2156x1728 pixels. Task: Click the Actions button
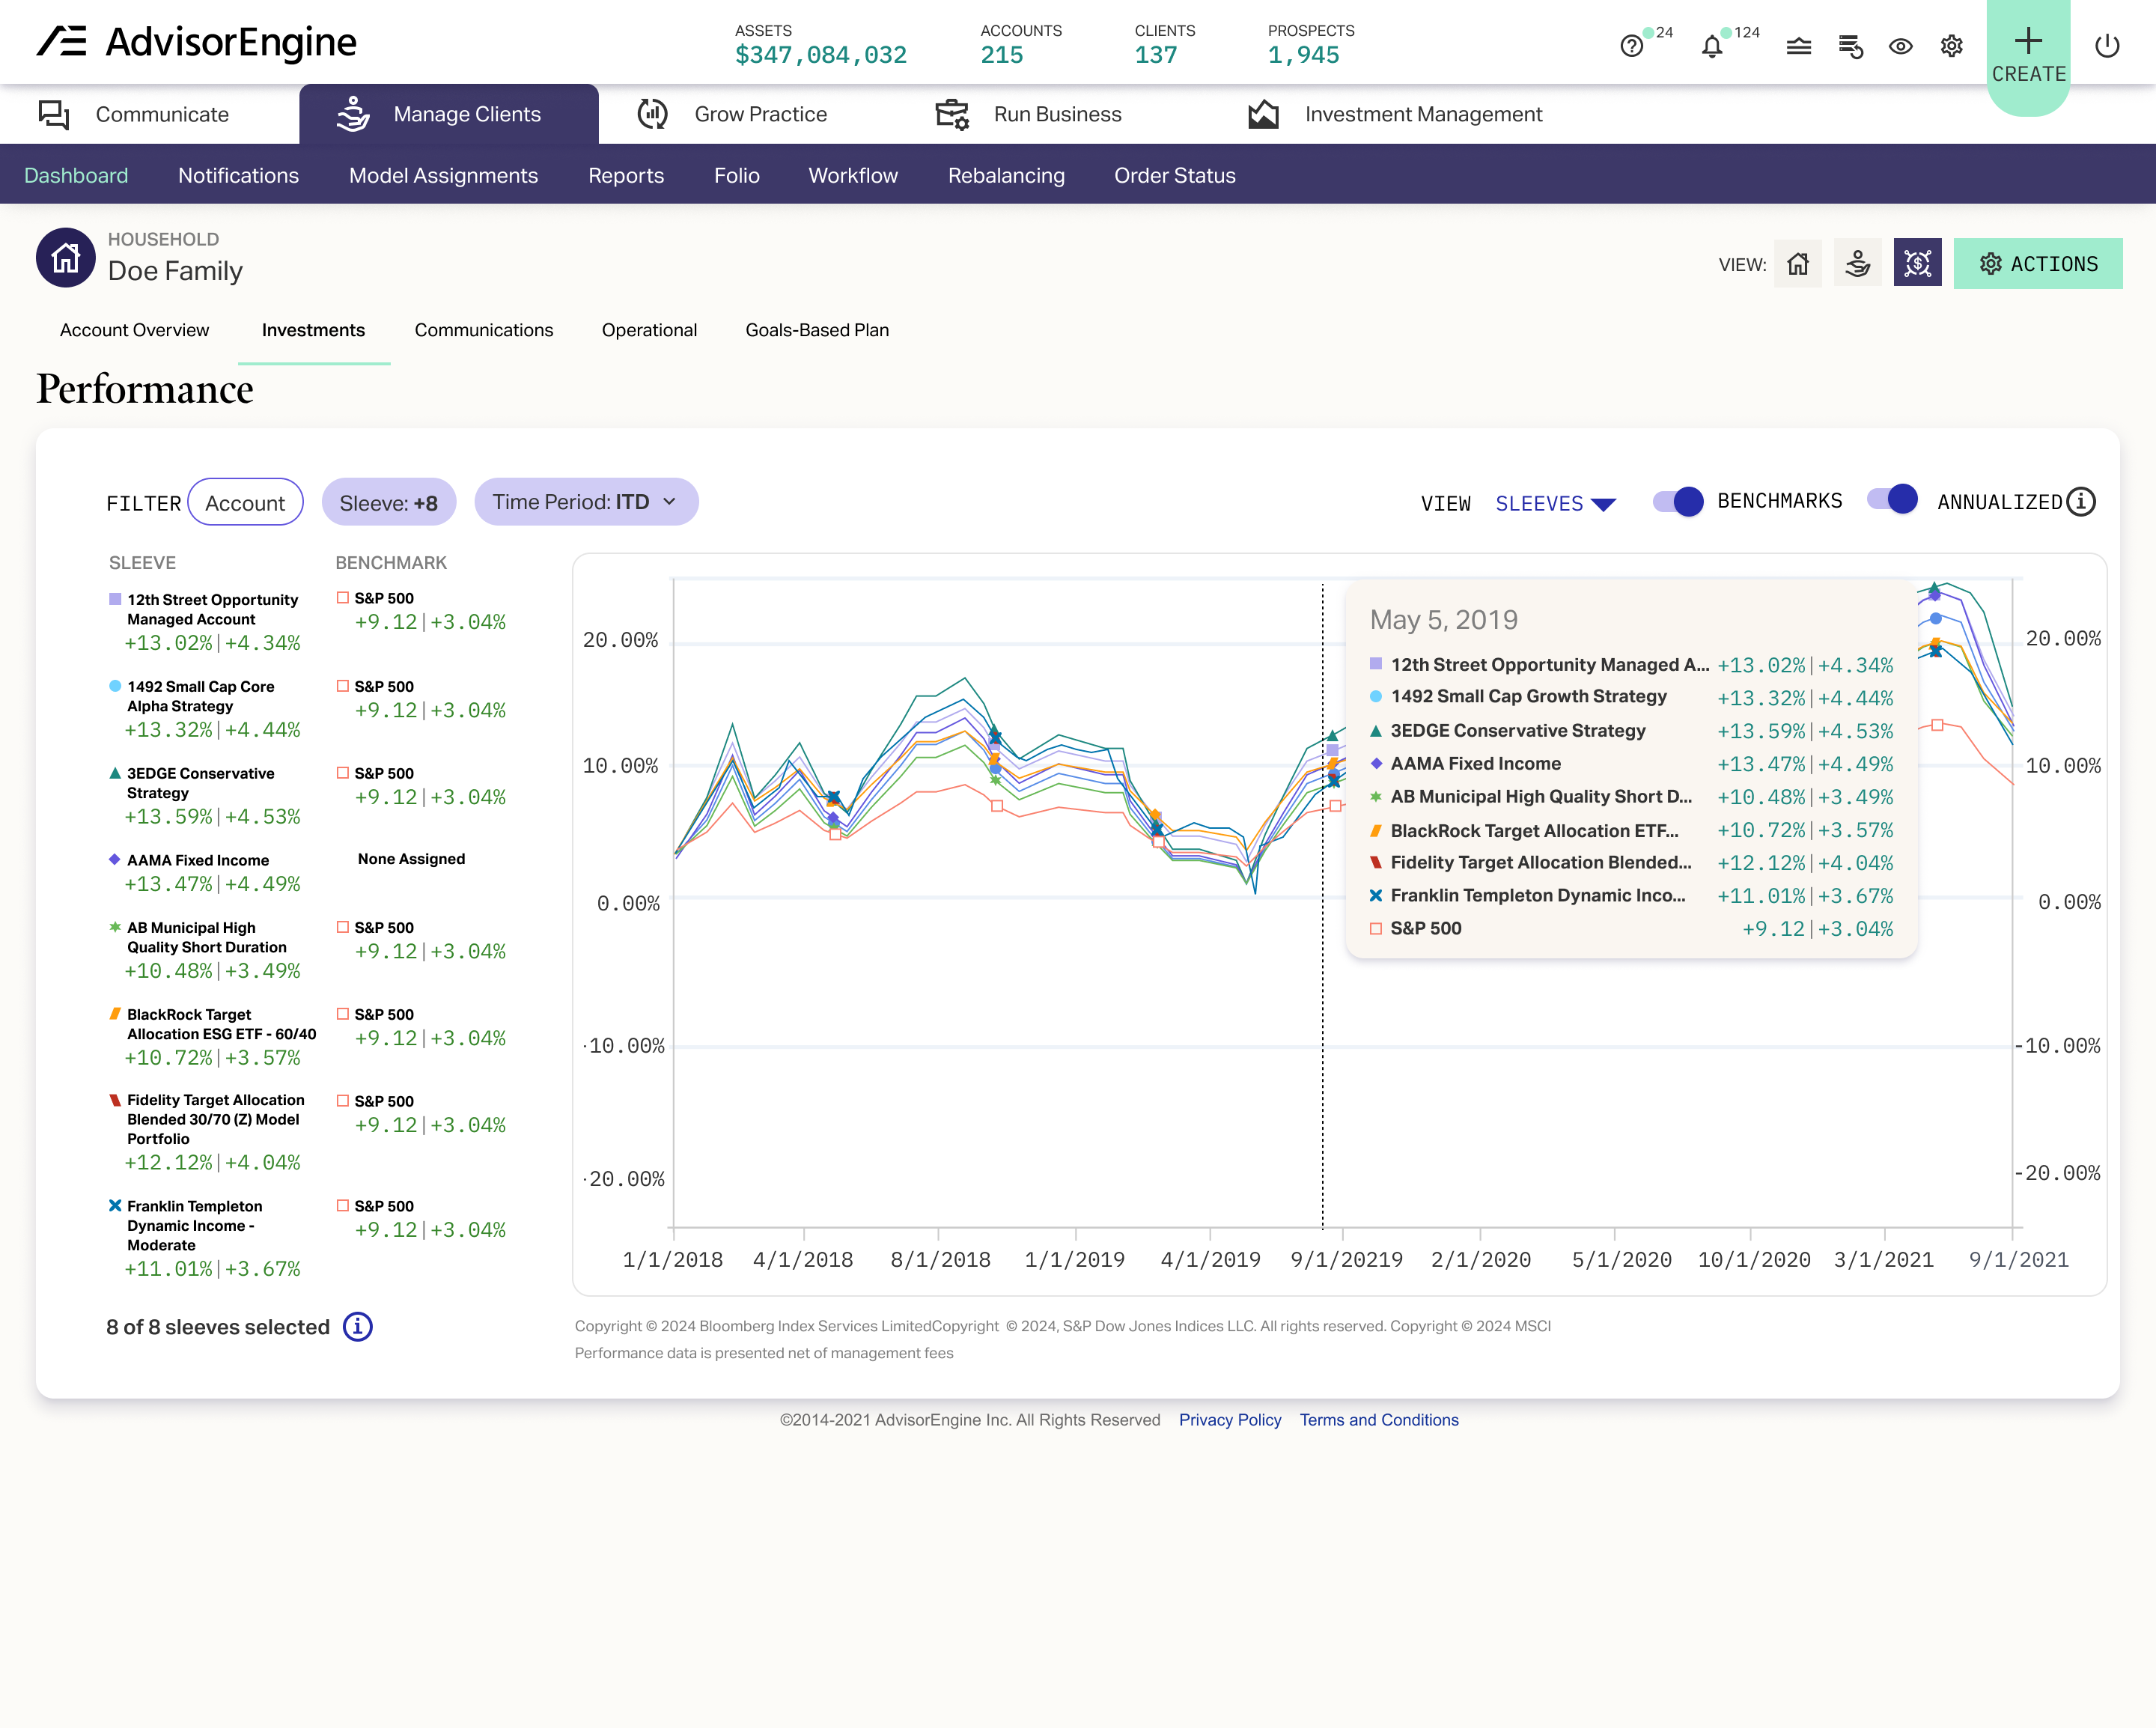click(2037, 264)
